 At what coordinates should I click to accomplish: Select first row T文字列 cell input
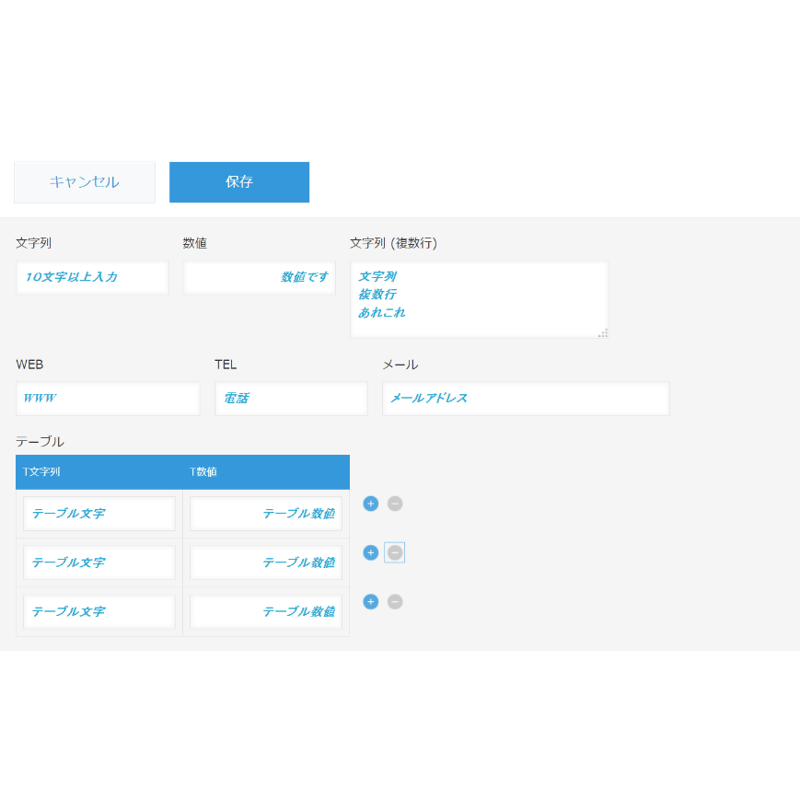tap(99, 513)
